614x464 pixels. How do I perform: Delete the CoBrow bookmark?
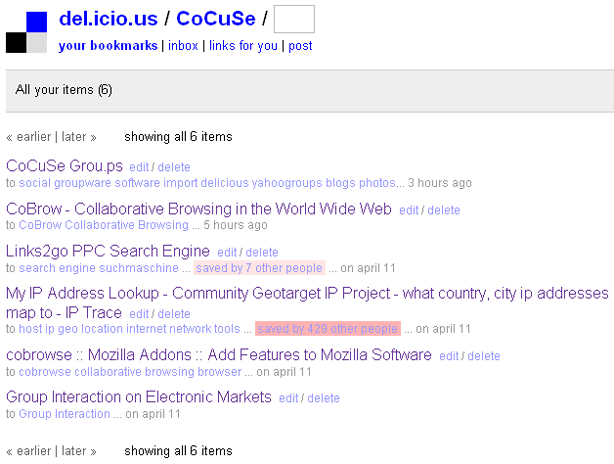[x=444, y=210]
